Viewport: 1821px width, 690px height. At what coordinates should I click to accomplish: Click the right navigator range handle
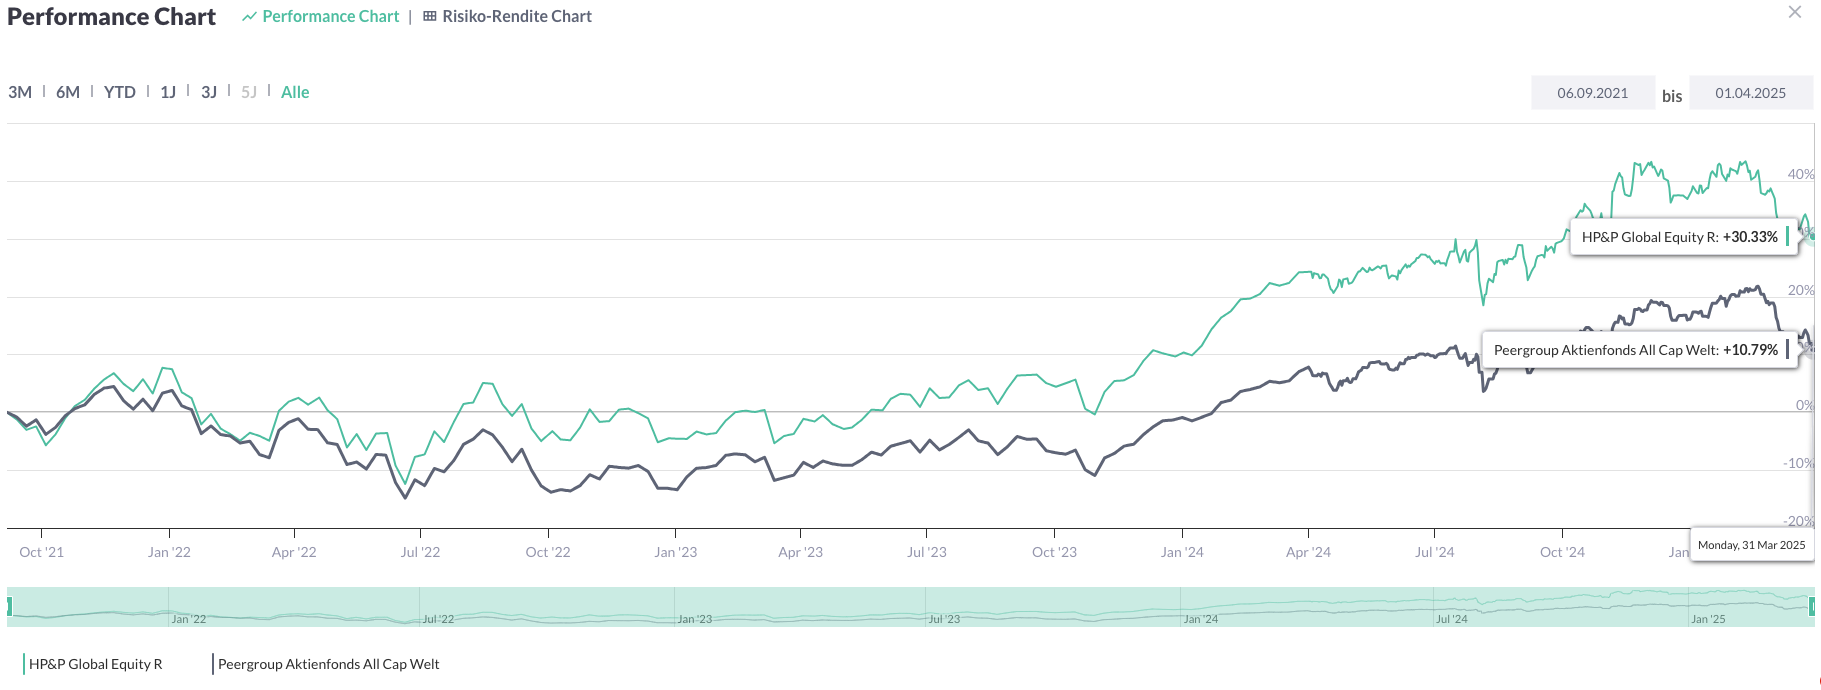tap(1812, 606)
